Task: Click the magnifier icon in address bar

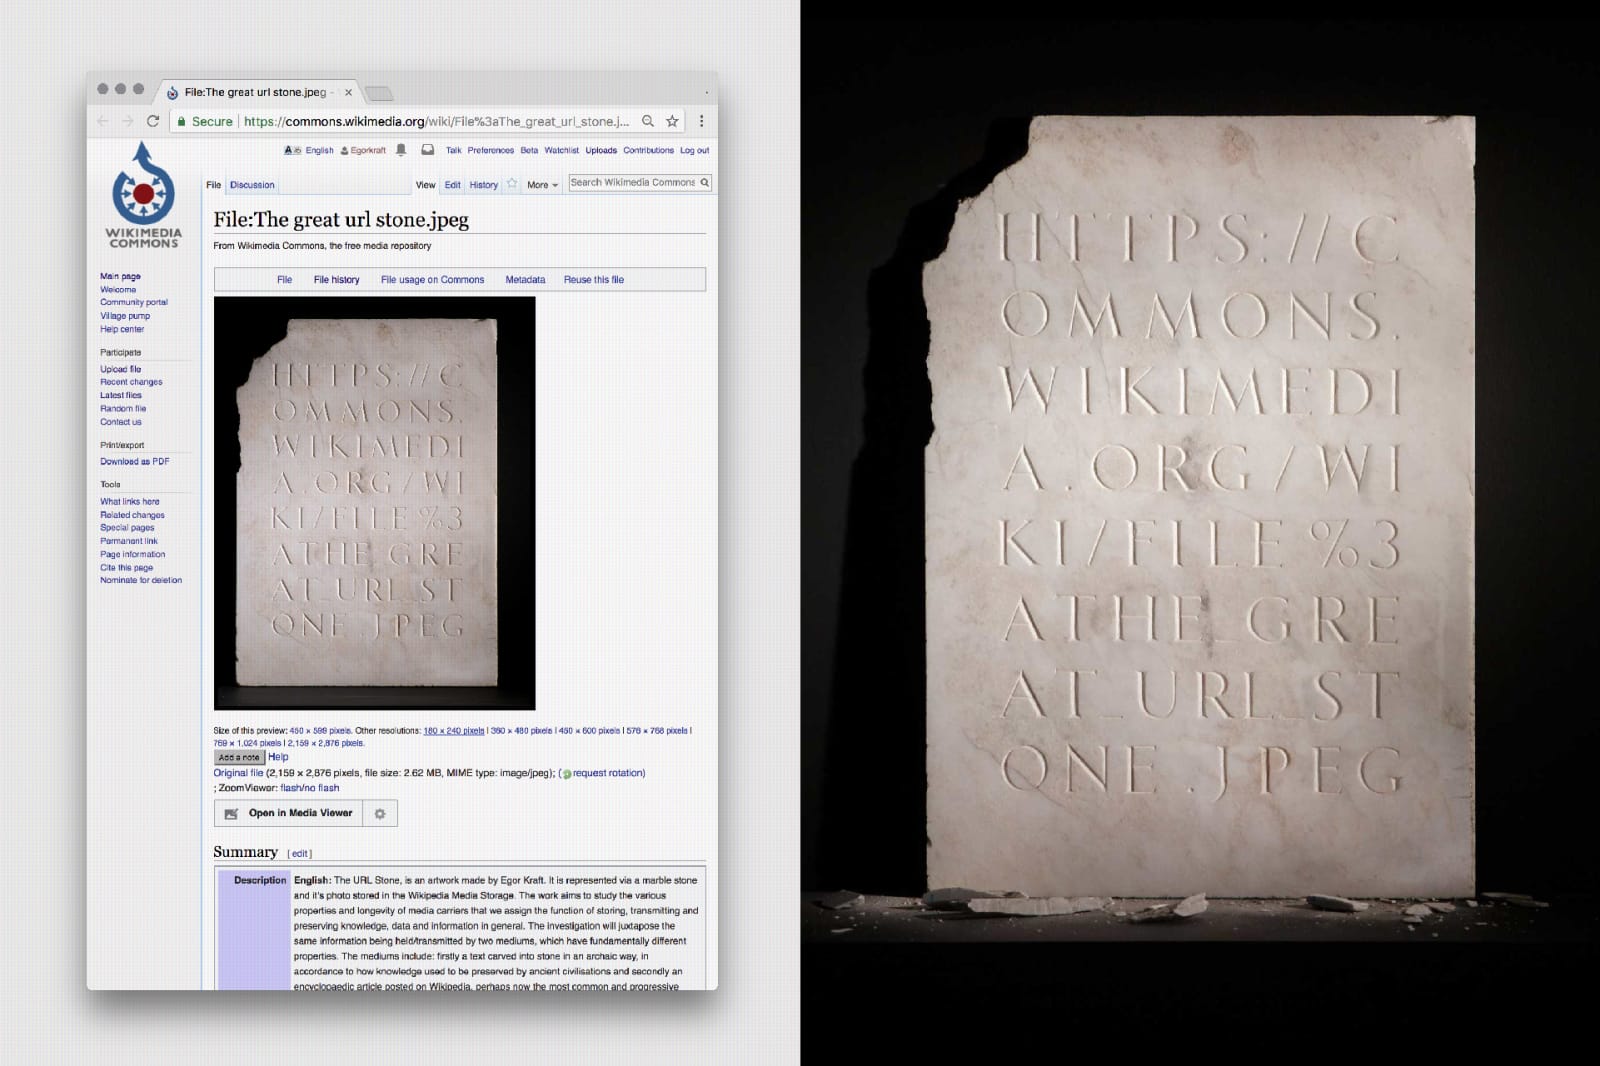Action: click(x=648, y=121)
